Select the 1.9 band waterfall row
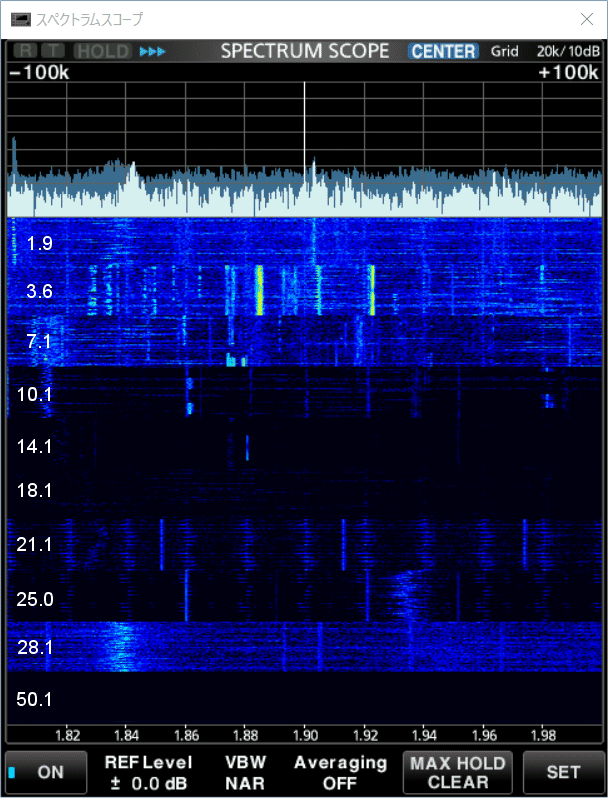The width and height of the screenshot is (608, 798). [300, 243]
